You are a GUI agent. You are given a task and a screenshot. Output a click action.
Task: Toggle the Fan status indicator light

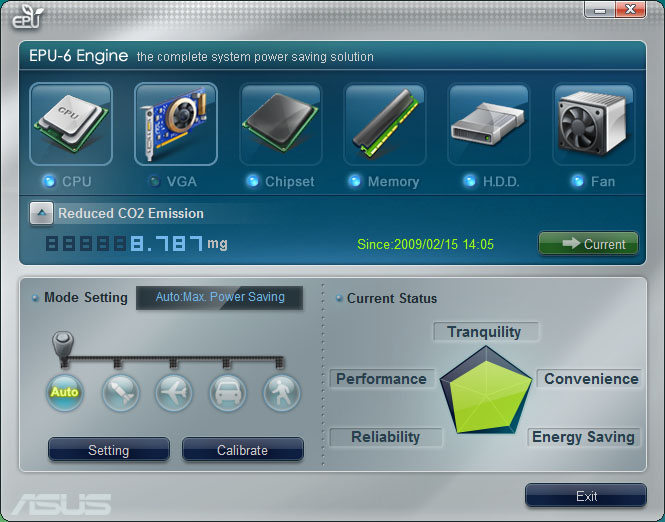[577, 182]
